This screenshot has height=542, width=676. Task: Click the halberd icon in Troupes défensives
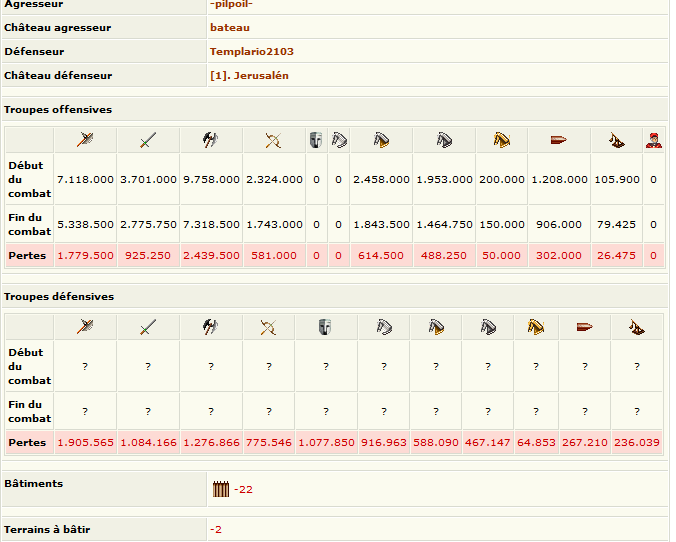pyautogui.click(x=85, y=327)
